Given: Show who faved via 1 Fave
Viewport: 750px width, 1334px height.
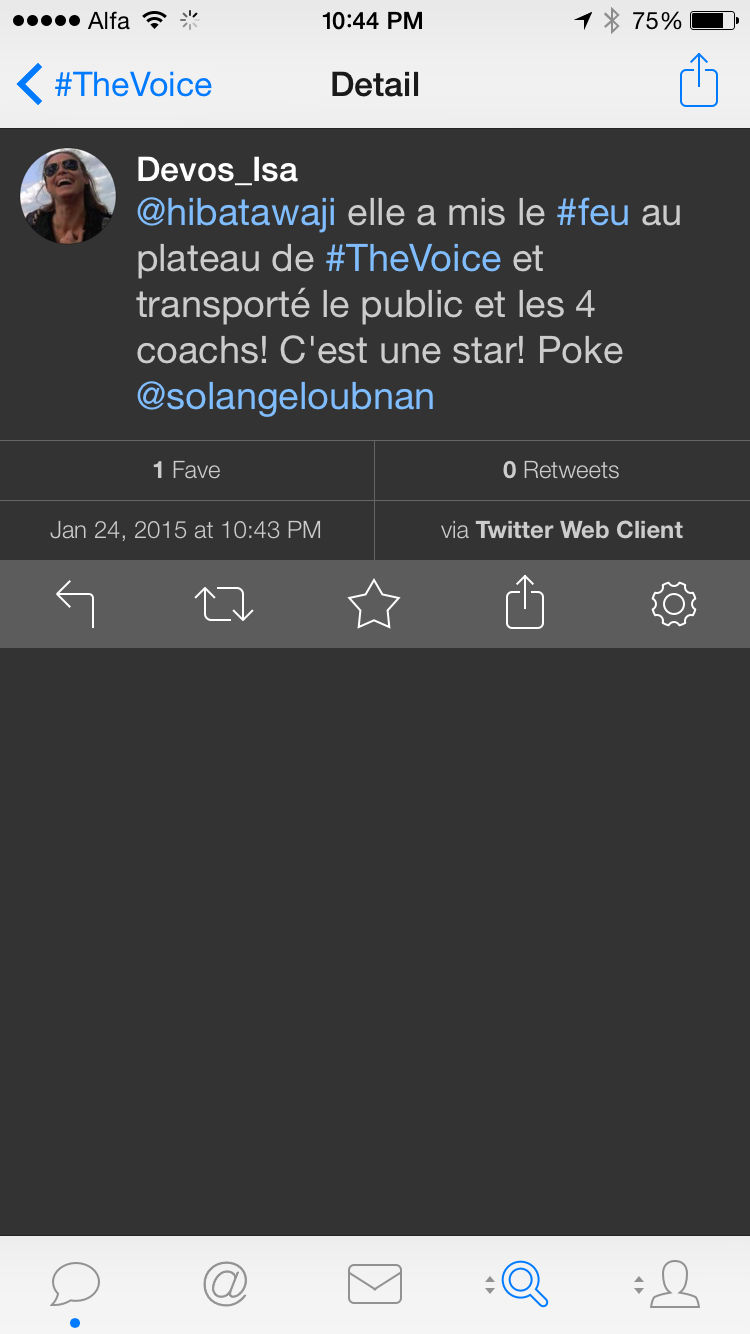Looking at the screenshot, I should click(x=187, y=470).
